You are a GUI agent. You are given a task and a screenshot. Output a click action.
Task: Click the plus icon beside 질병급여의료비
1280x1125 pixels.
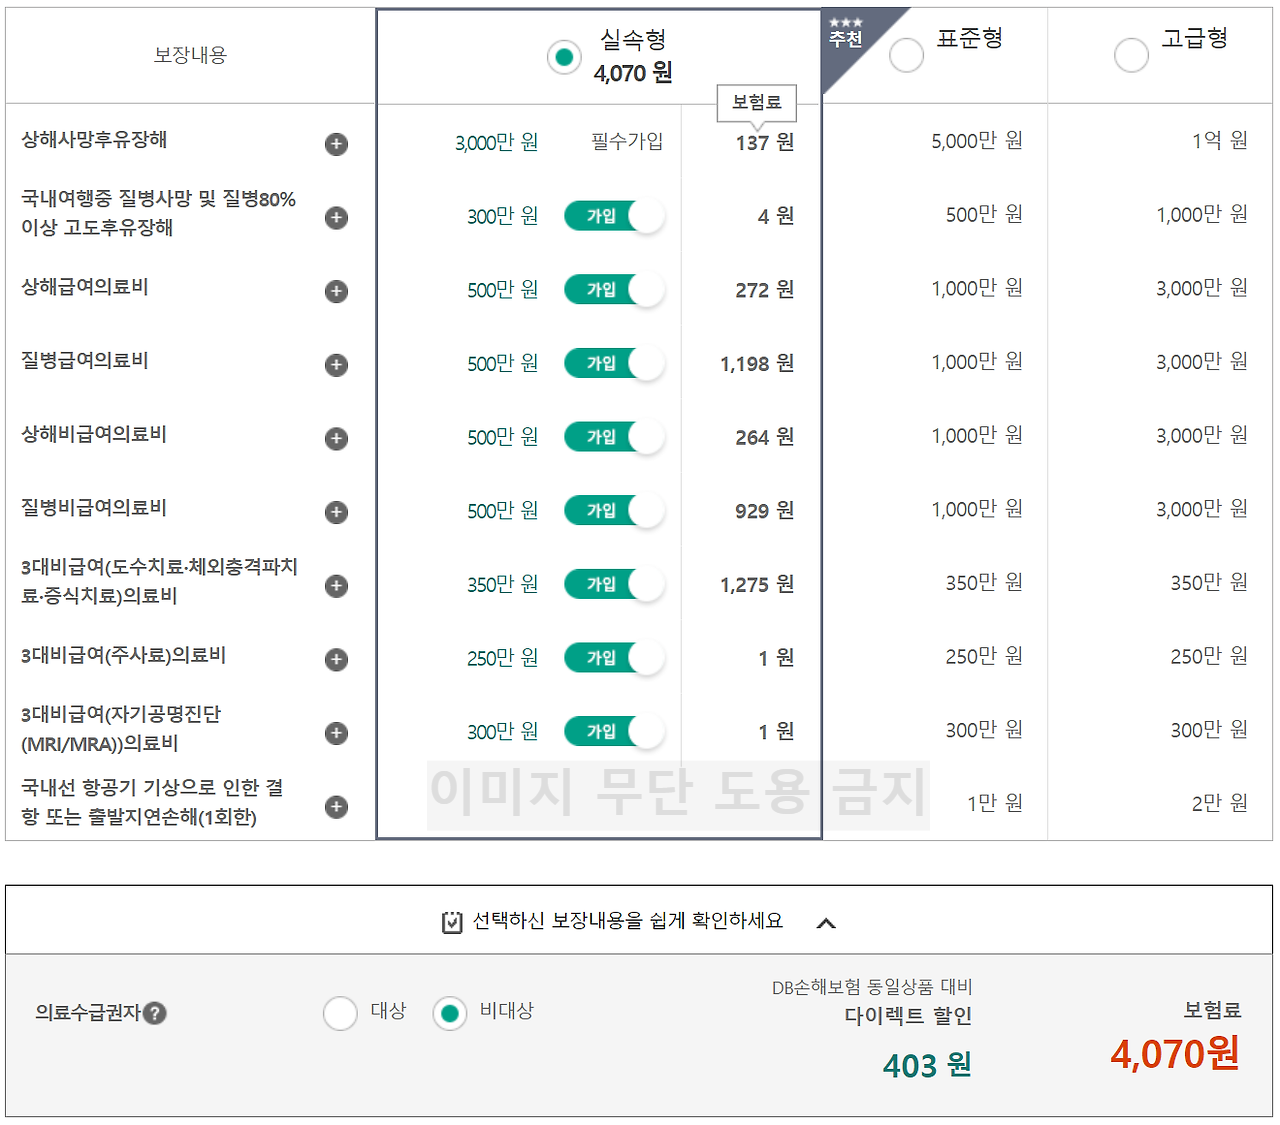pos(336,365)
